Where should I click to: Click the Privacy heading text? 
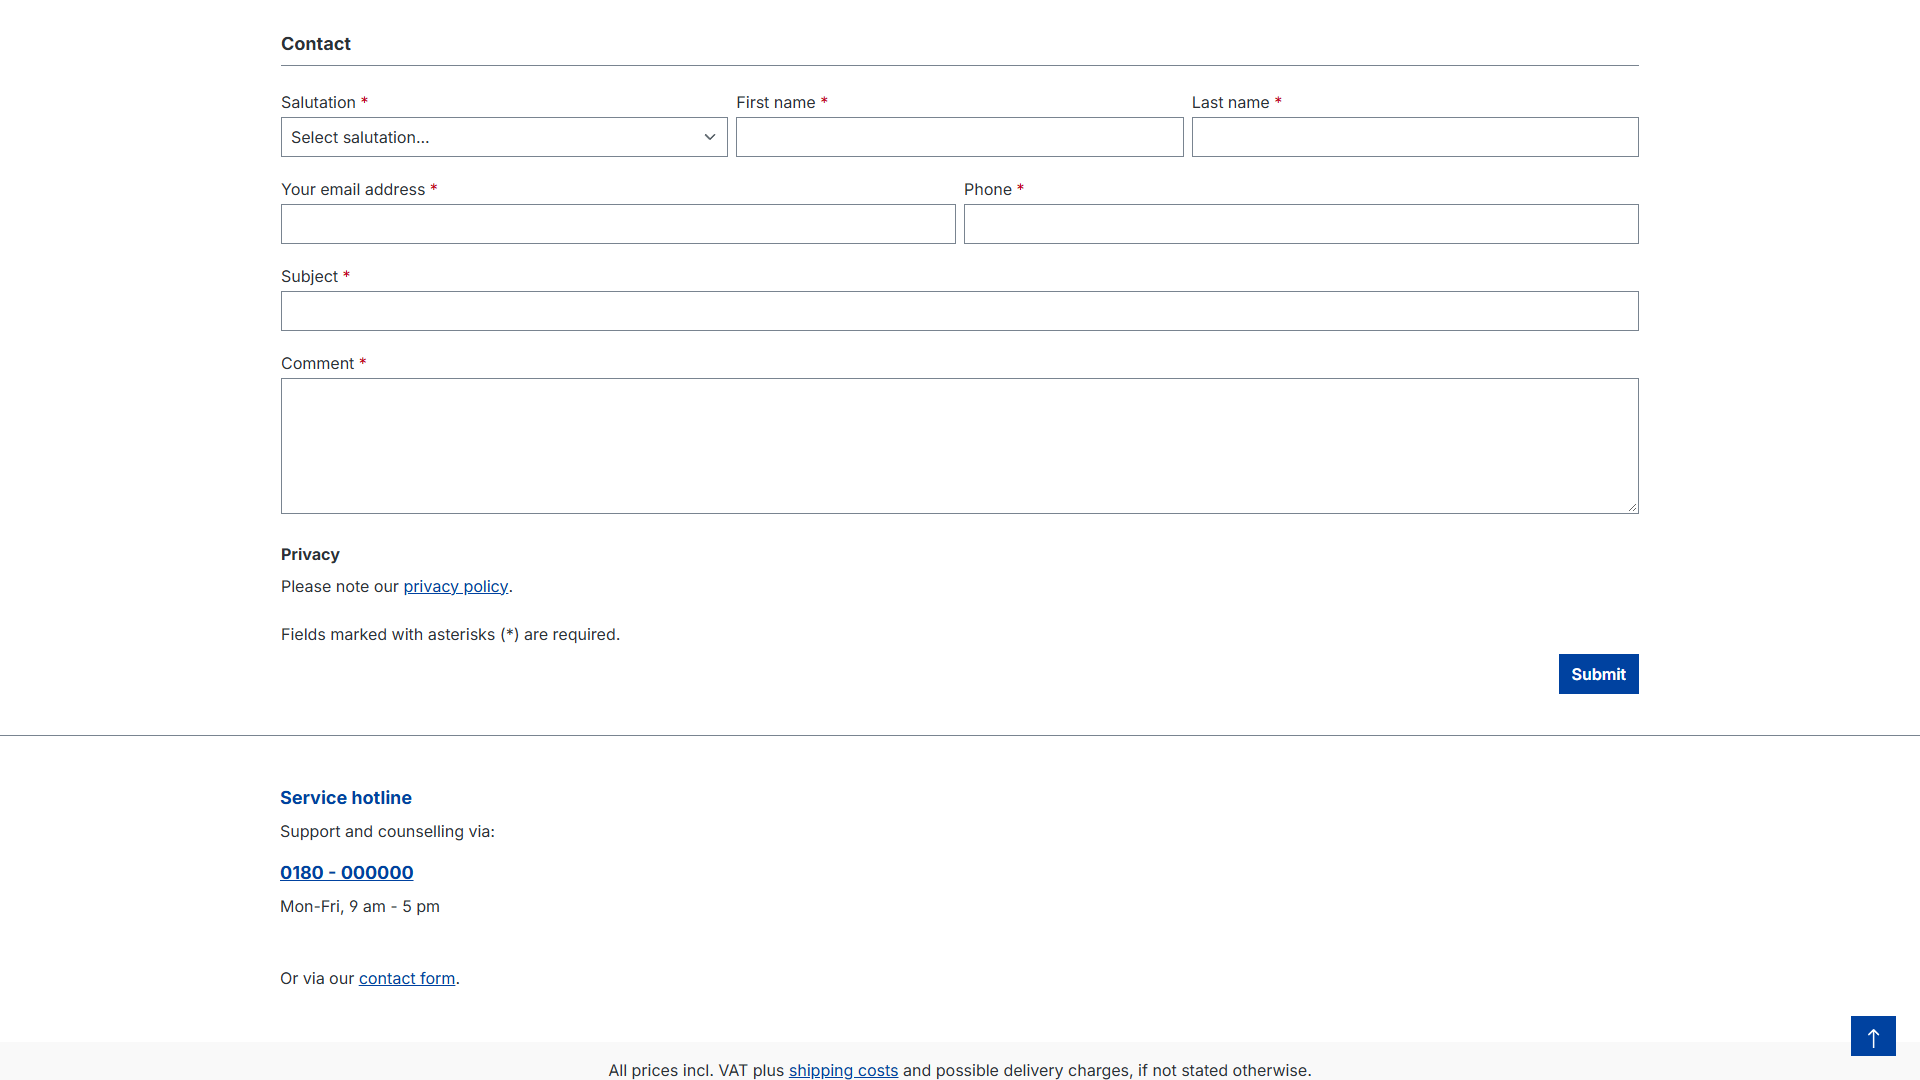pos(310,555)
